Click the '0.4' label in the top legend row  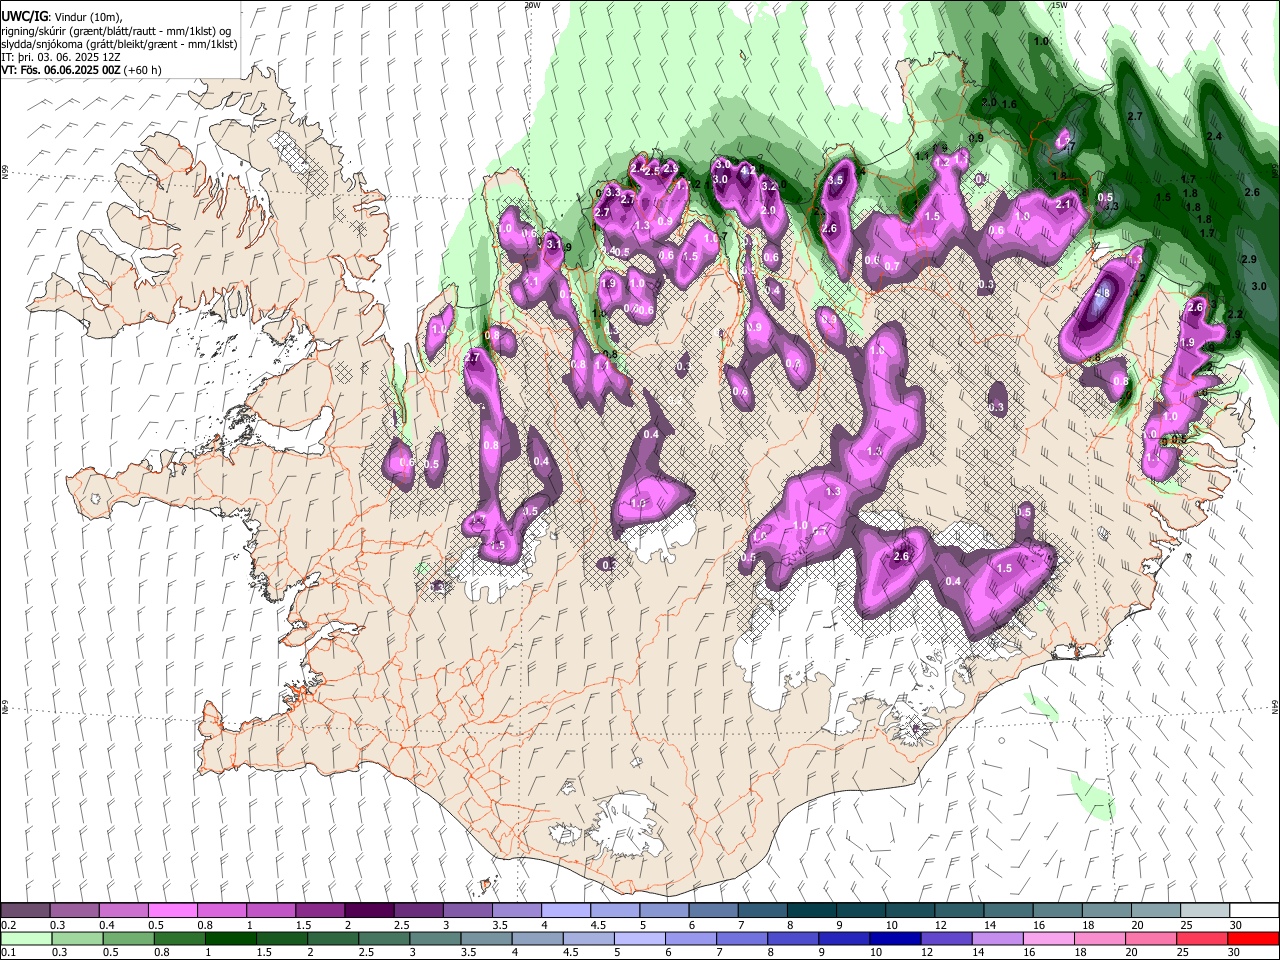coord(106,925)
